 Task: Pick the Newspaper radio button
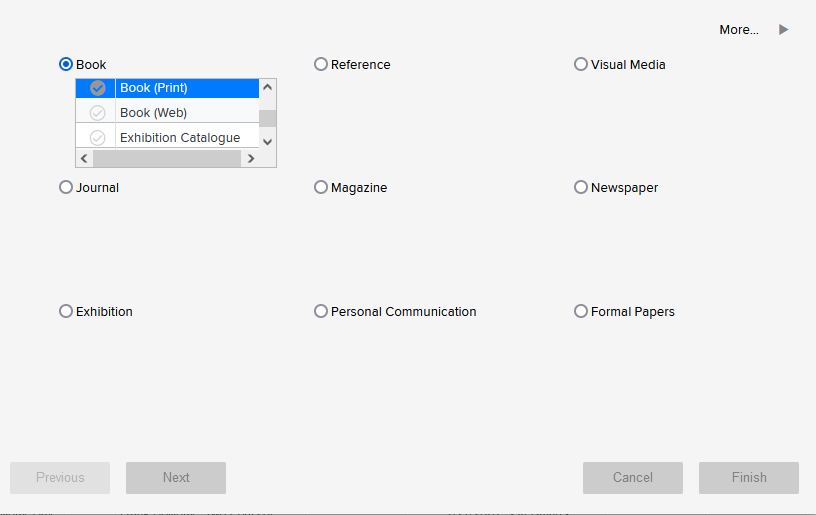581,187
